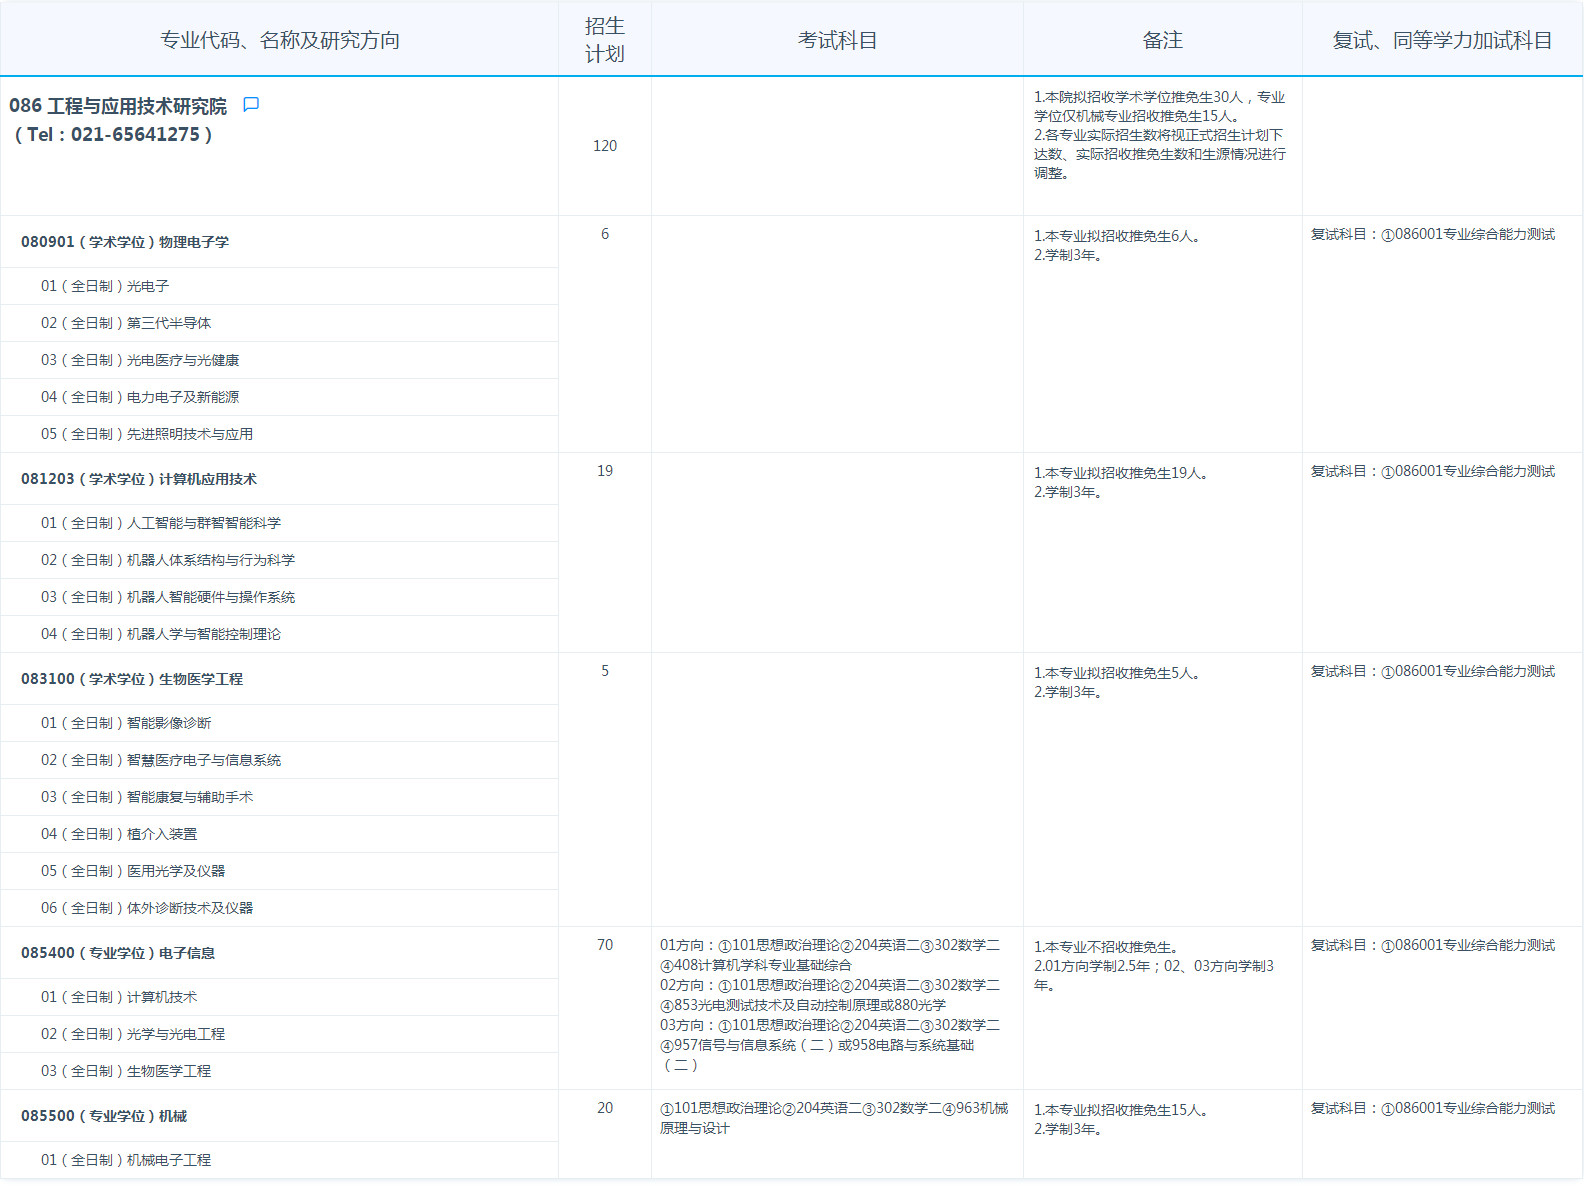Image resolution: width=1584 pixels, height=1192 pixels.
Task: Choose direction 01 机械电子工程
Action: pos(126,1160)
